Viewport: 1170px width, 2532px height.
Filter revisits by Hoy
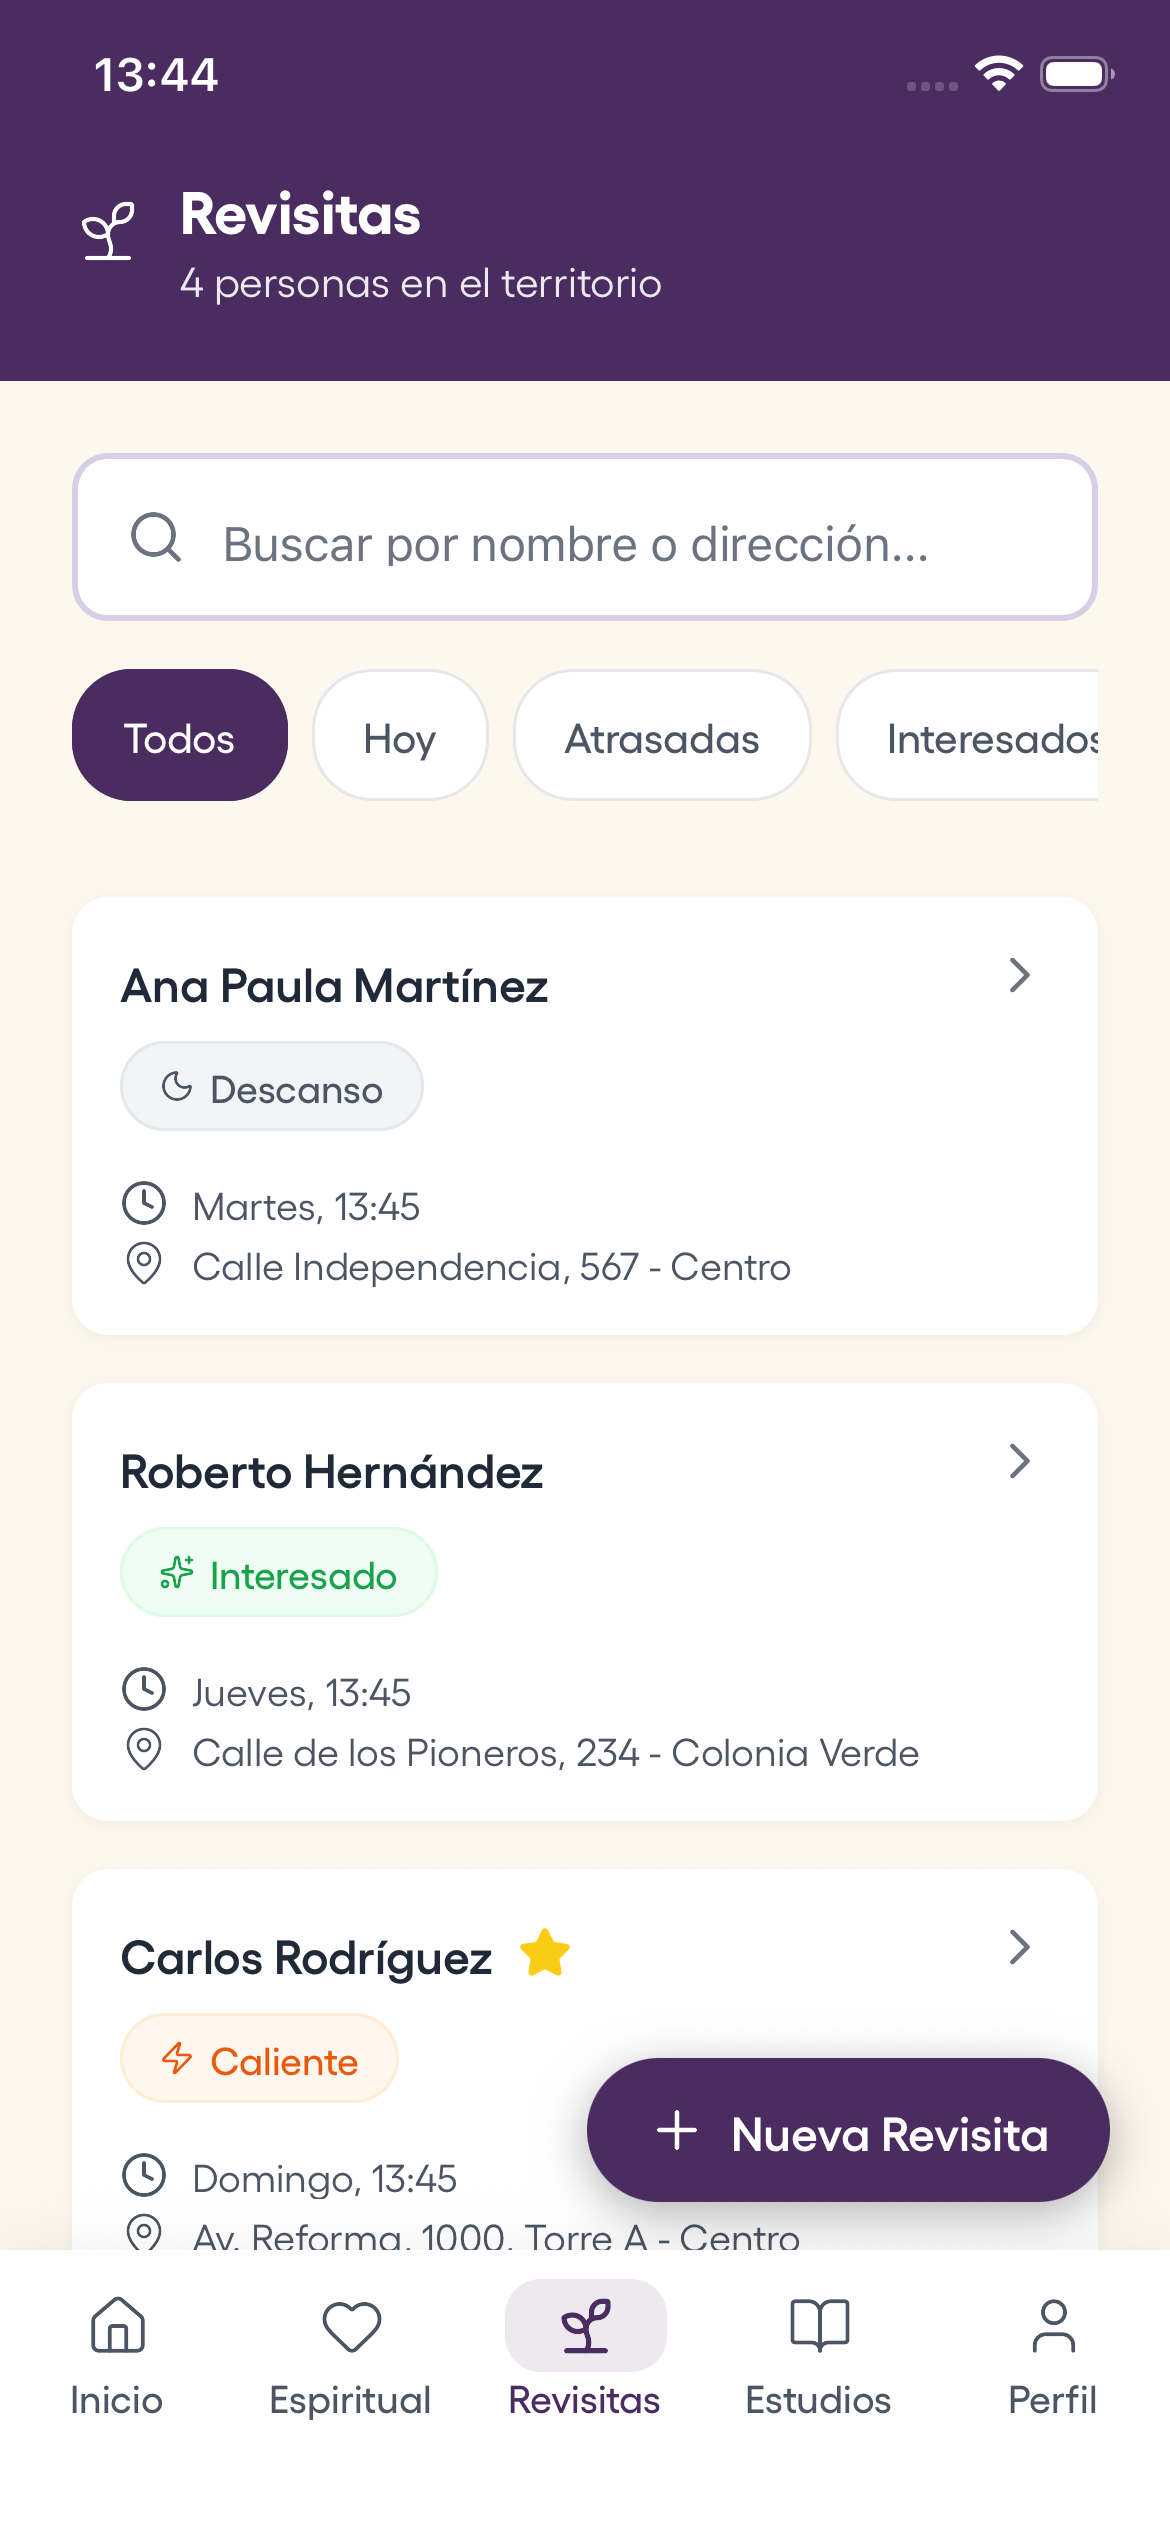coord(400,736)
